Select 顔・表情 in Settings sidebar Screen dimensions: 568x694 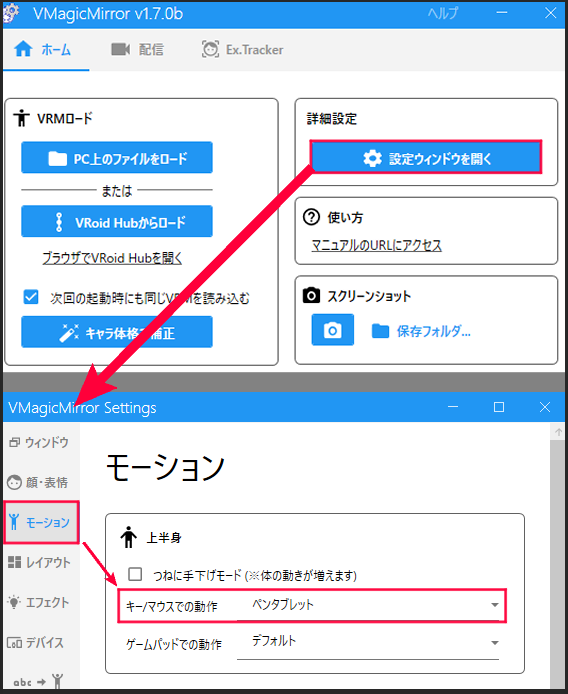pyautogui.click(x=41, y=482)
